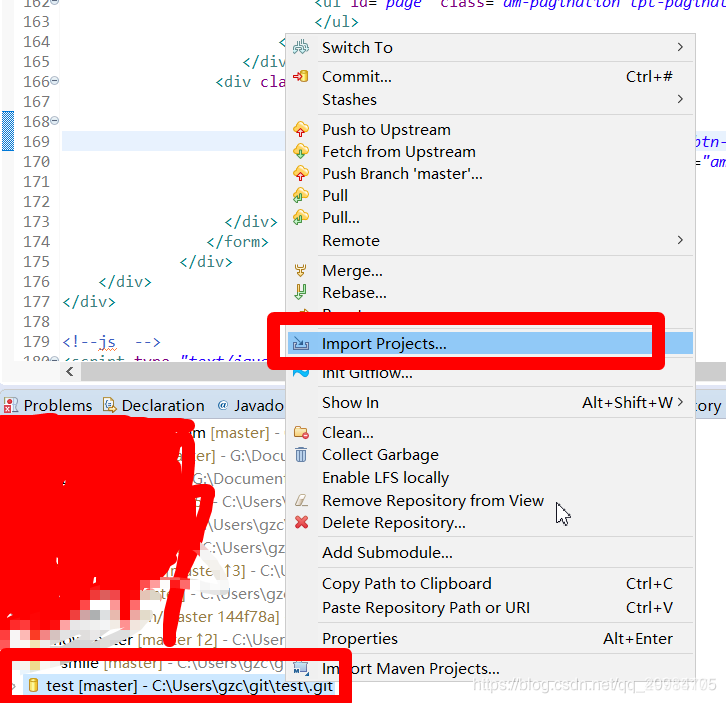The height and width of the screenshot is (703, 726).
Task: Select Fetch from Upstream
Action: (490, 151)
